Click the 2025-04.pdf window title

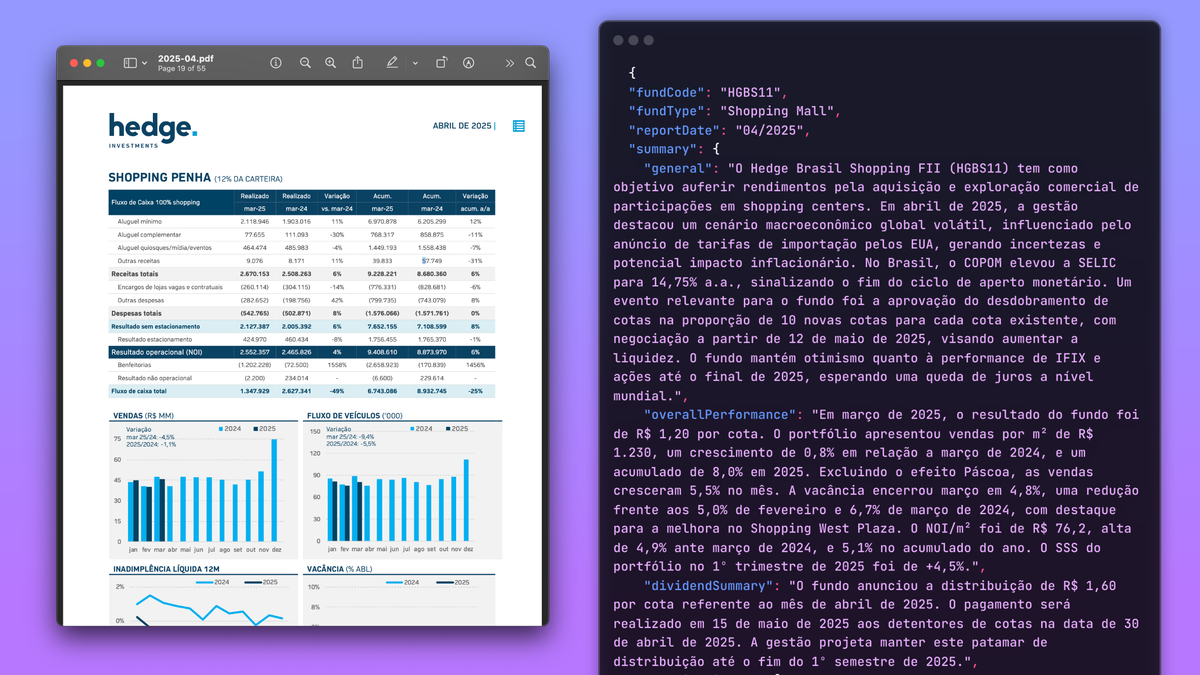tap(185, 59)
